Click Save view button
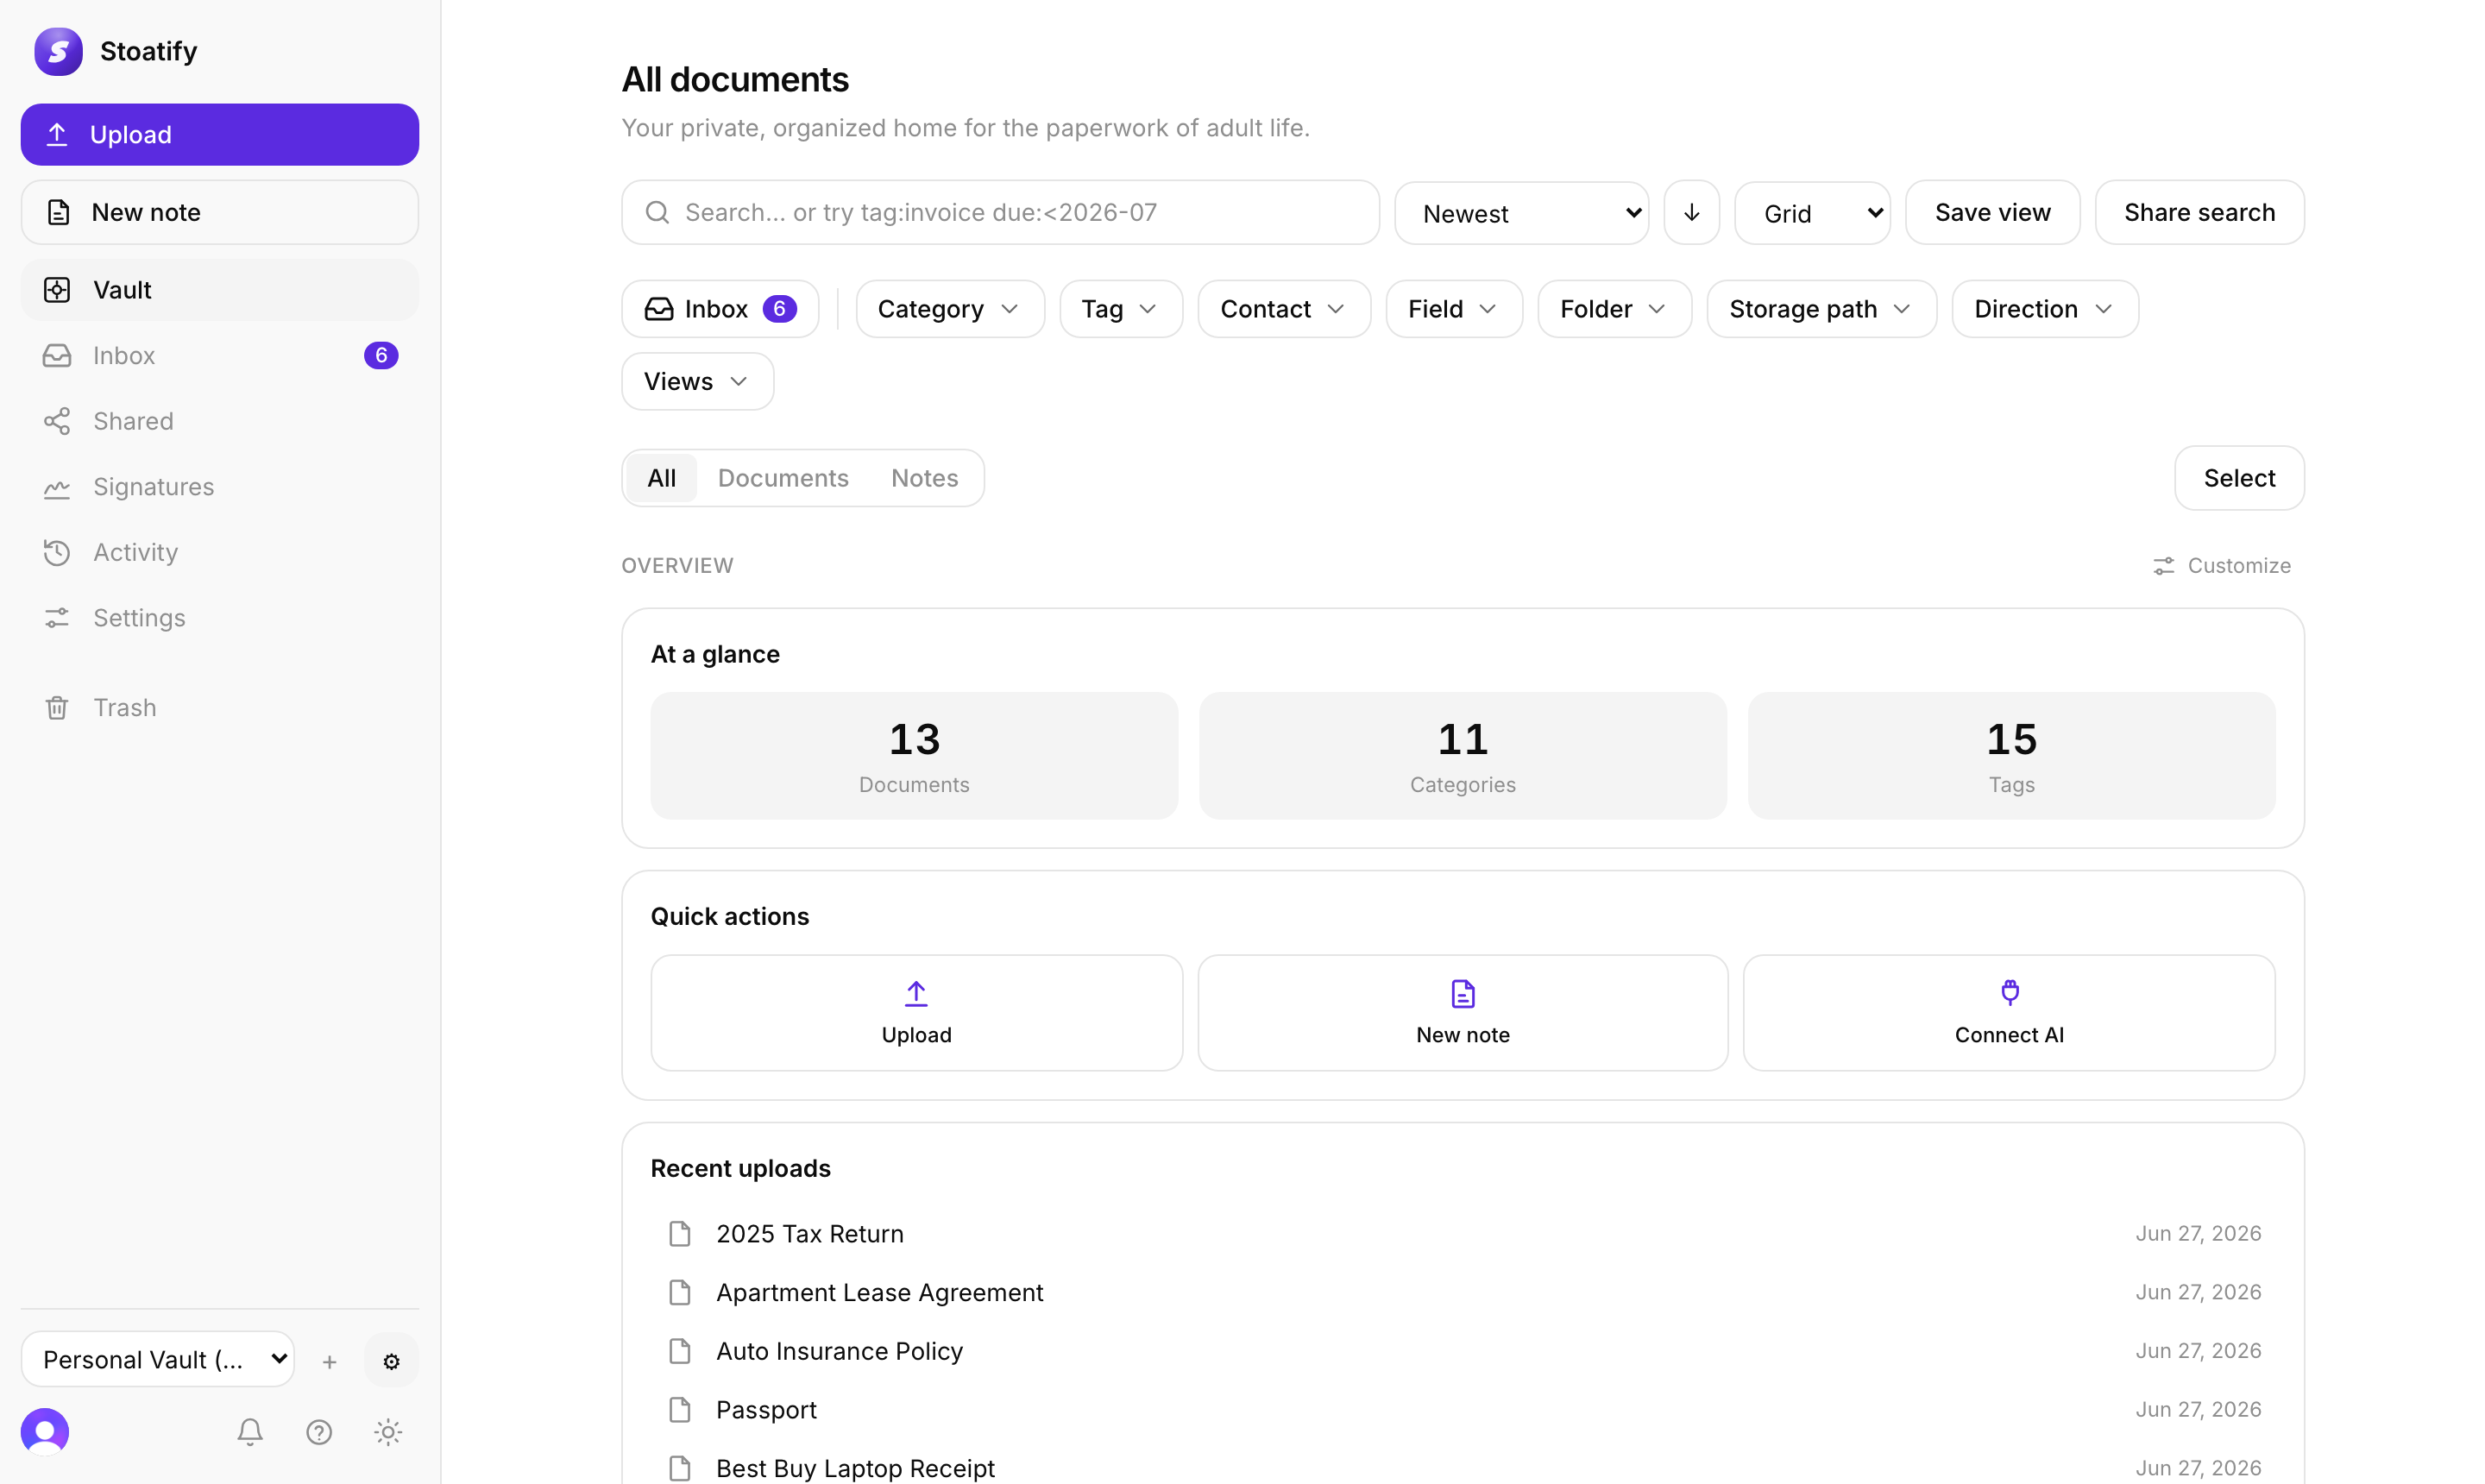Screen dimensions: 2485x1484 coord(1993,212)
